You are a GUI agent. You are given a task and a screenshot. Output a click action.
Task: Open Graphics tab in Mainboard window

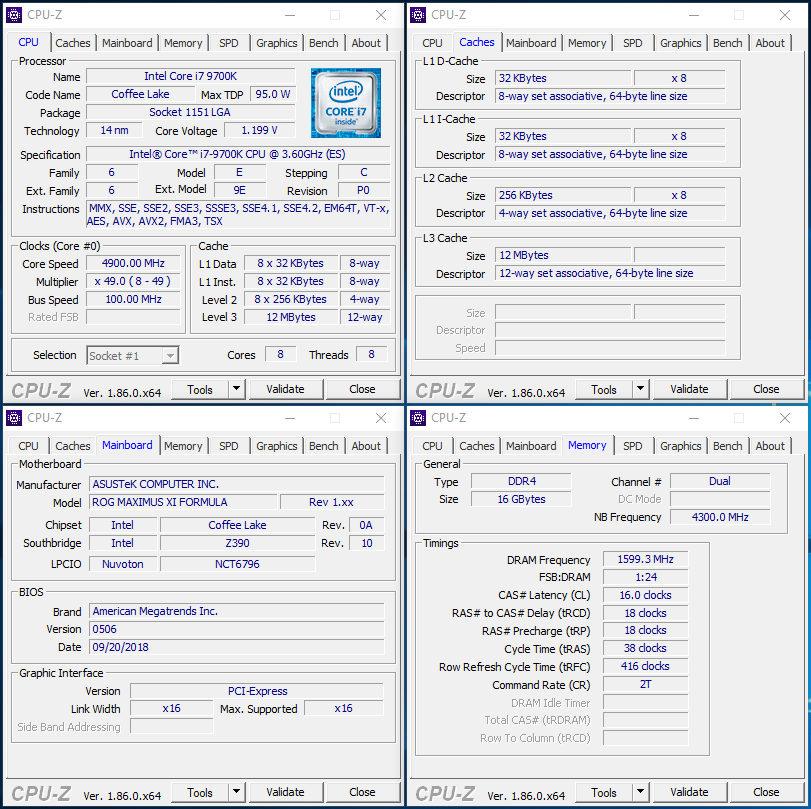coord(277,446)
